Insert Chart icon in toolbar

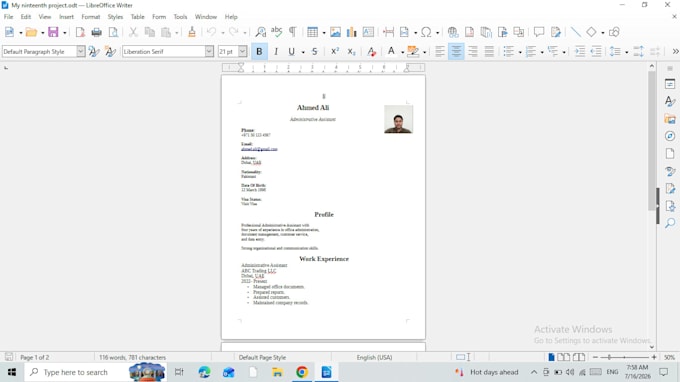click(352, 32)
